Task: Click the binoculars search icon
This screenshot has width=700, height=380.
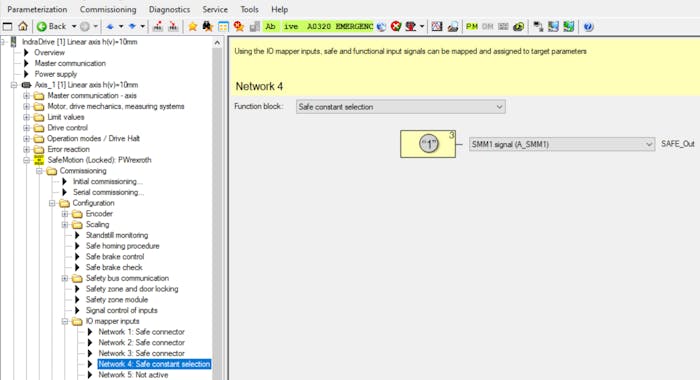Action: (x=208, y=26)
